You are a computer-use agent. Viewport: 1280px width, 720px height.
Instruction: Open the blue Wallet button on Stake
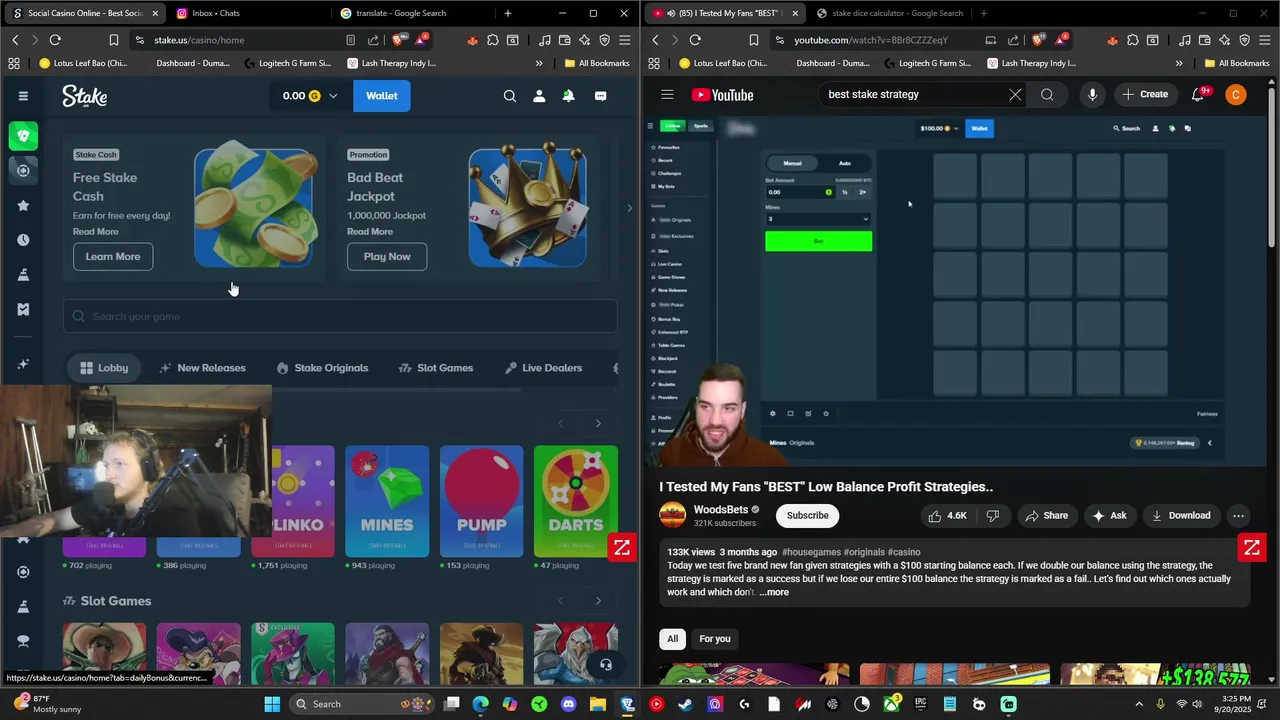pos(381,96)
